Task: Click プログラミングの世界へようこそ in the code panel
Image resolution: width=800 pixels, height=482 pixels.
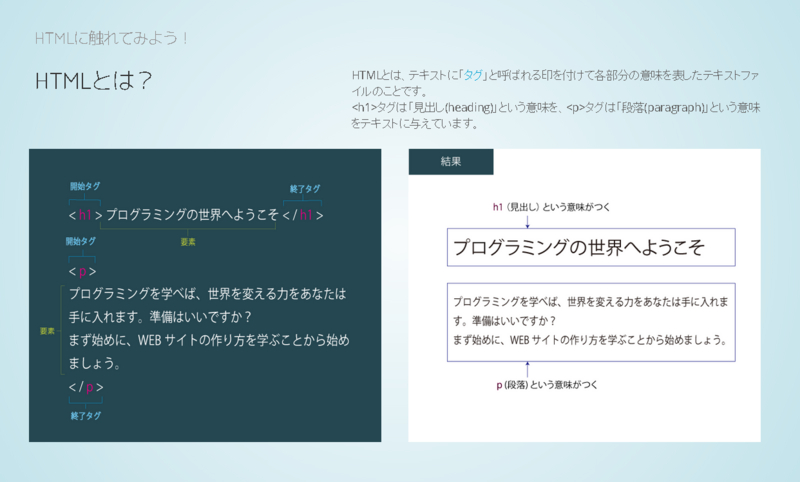Action: (192, 215)
